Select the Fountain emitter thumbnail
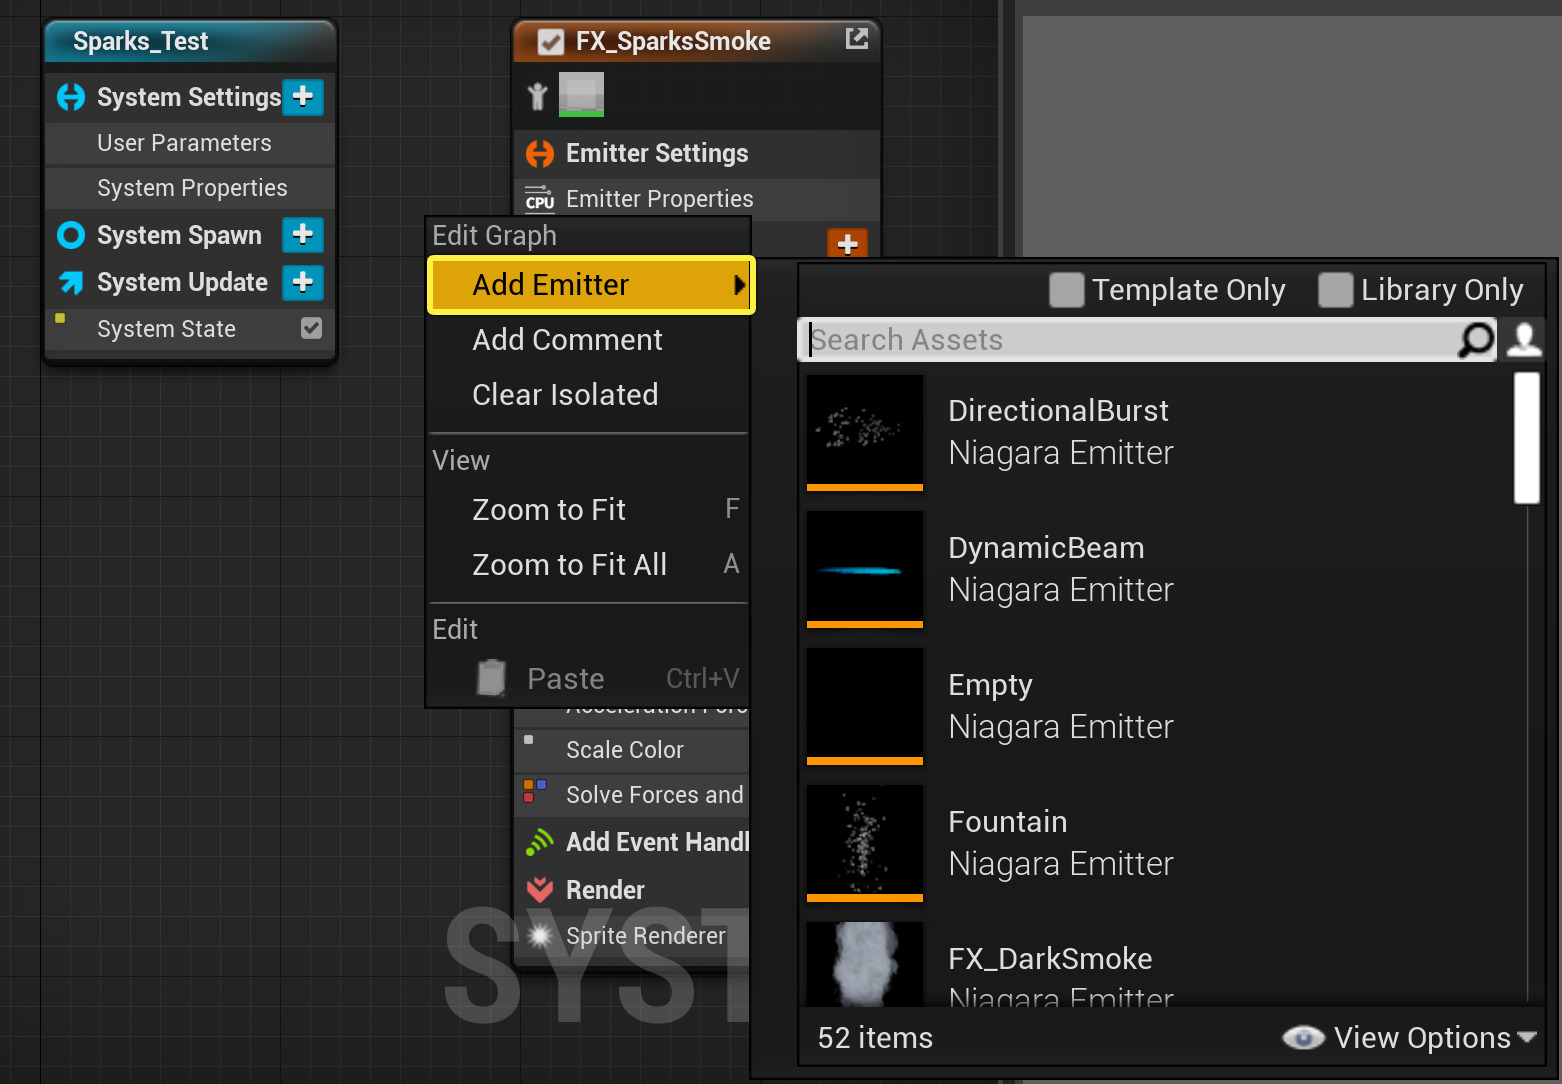This screenshot has width=1562, height=1084. [x=865, y=844]
